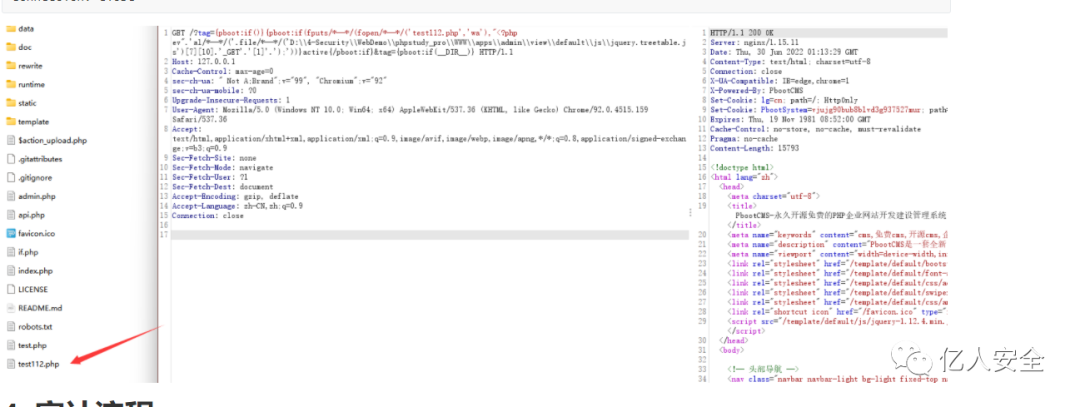Select the doc folder icon

pos(10,48)
